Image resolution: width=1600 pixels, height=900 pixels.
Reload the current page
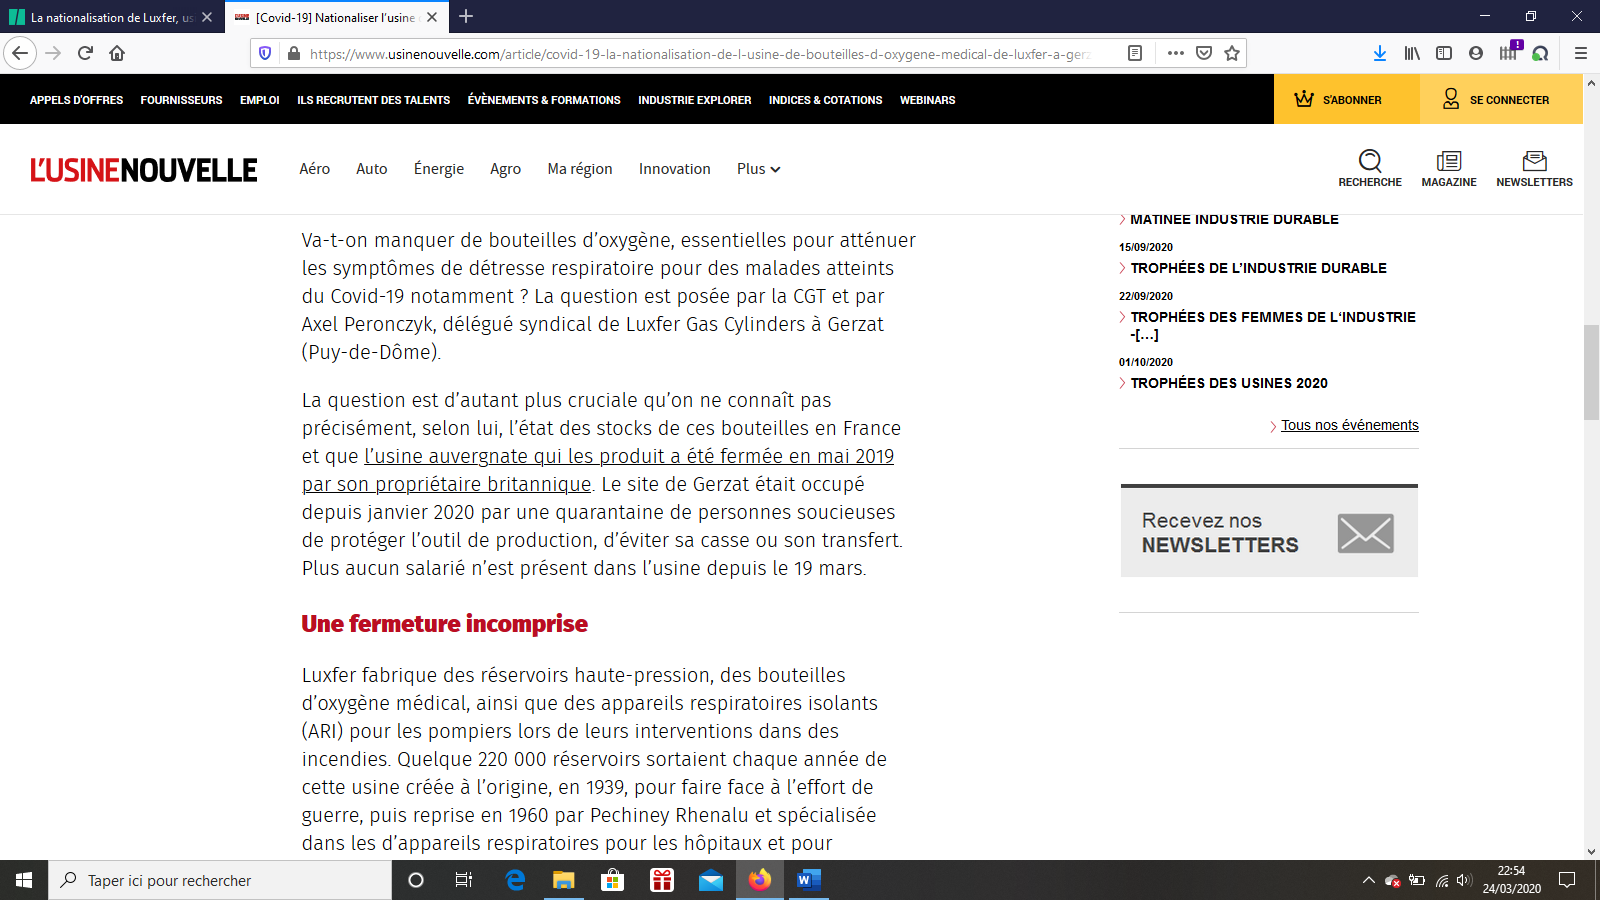pos(85,53)
